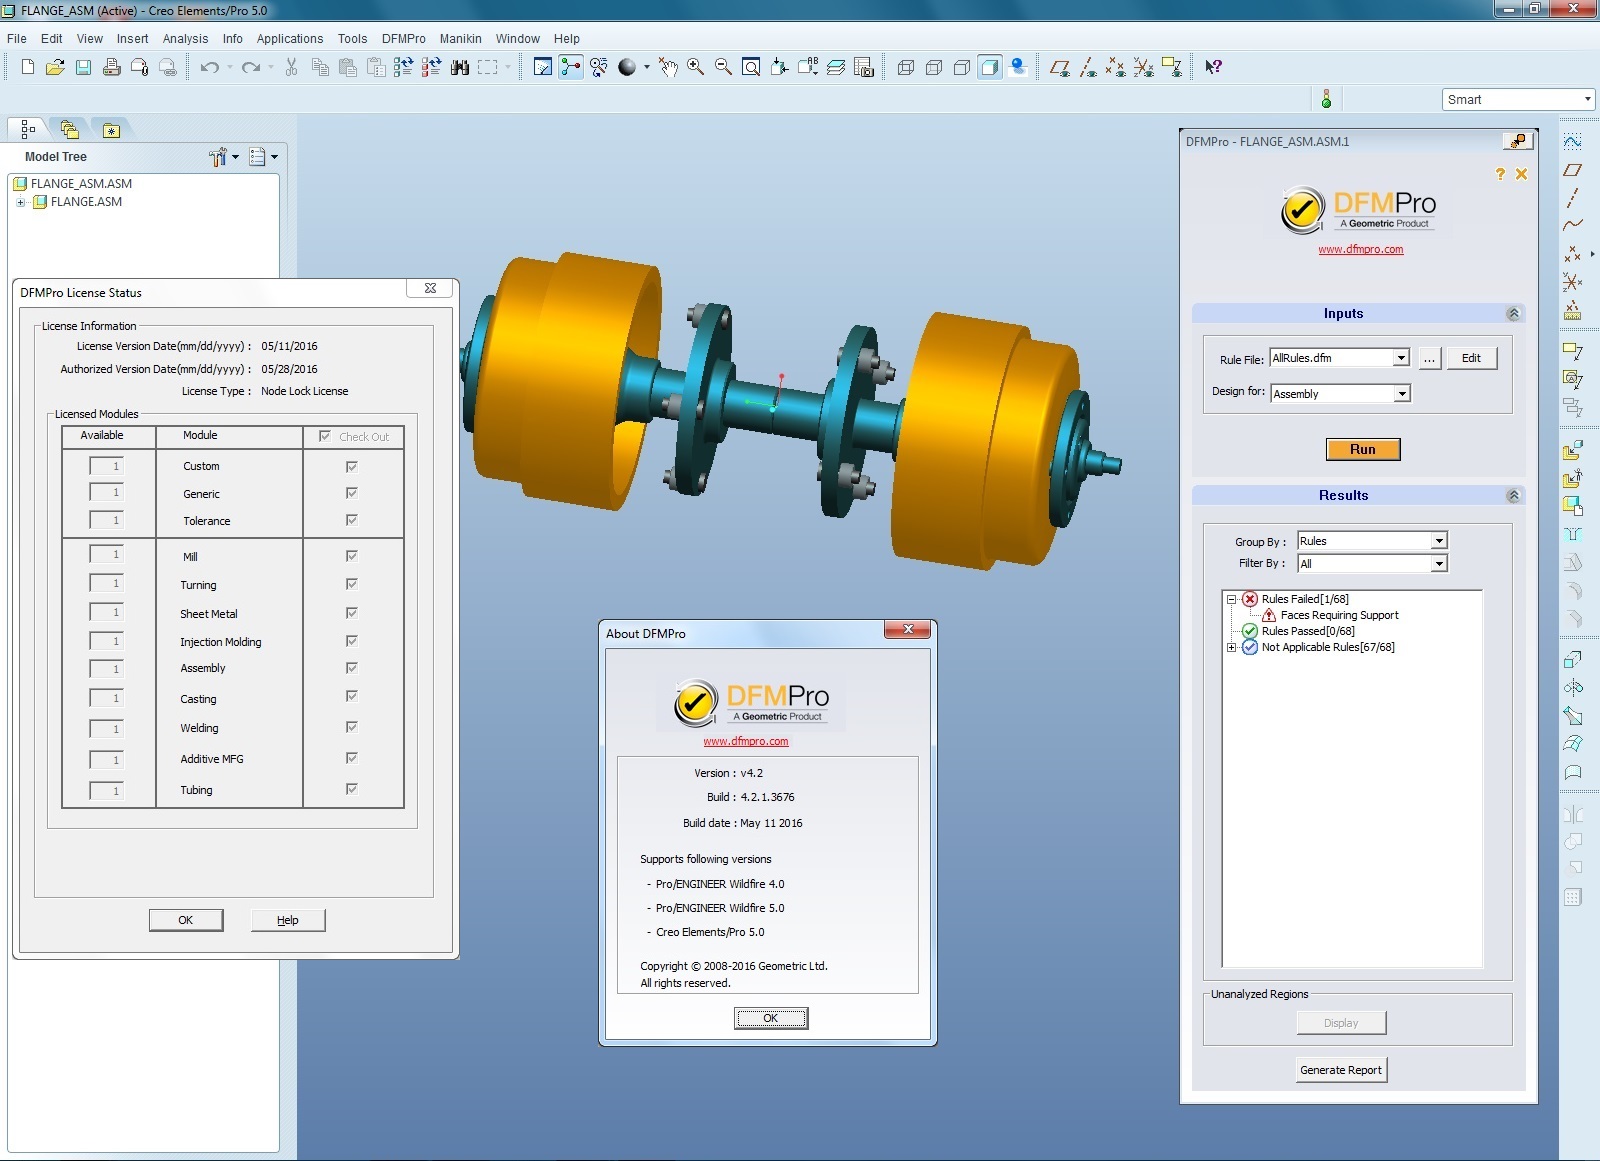Print the active model

click(x=112, y=67)
